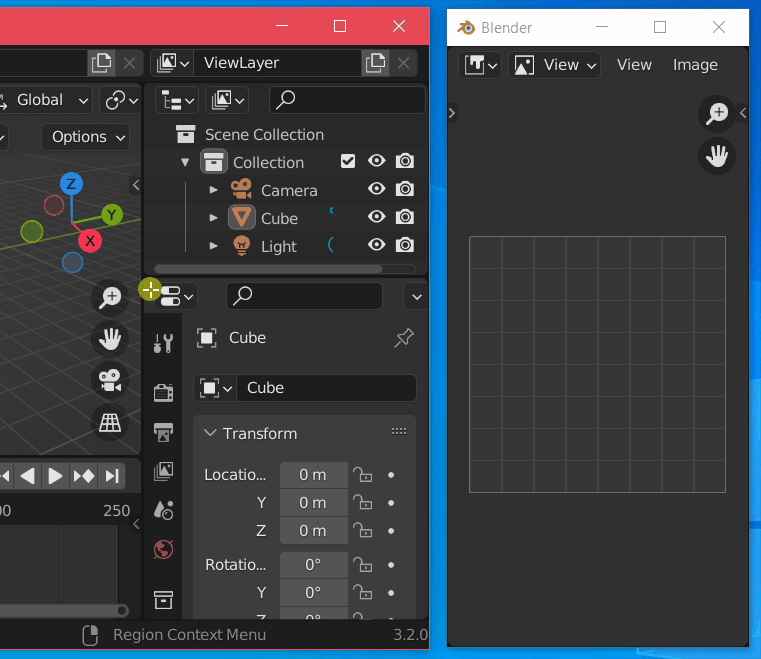The height and width of the screenshot is (659, 761).
Task: Click the Light object icon in outliner
Action: 241,246
